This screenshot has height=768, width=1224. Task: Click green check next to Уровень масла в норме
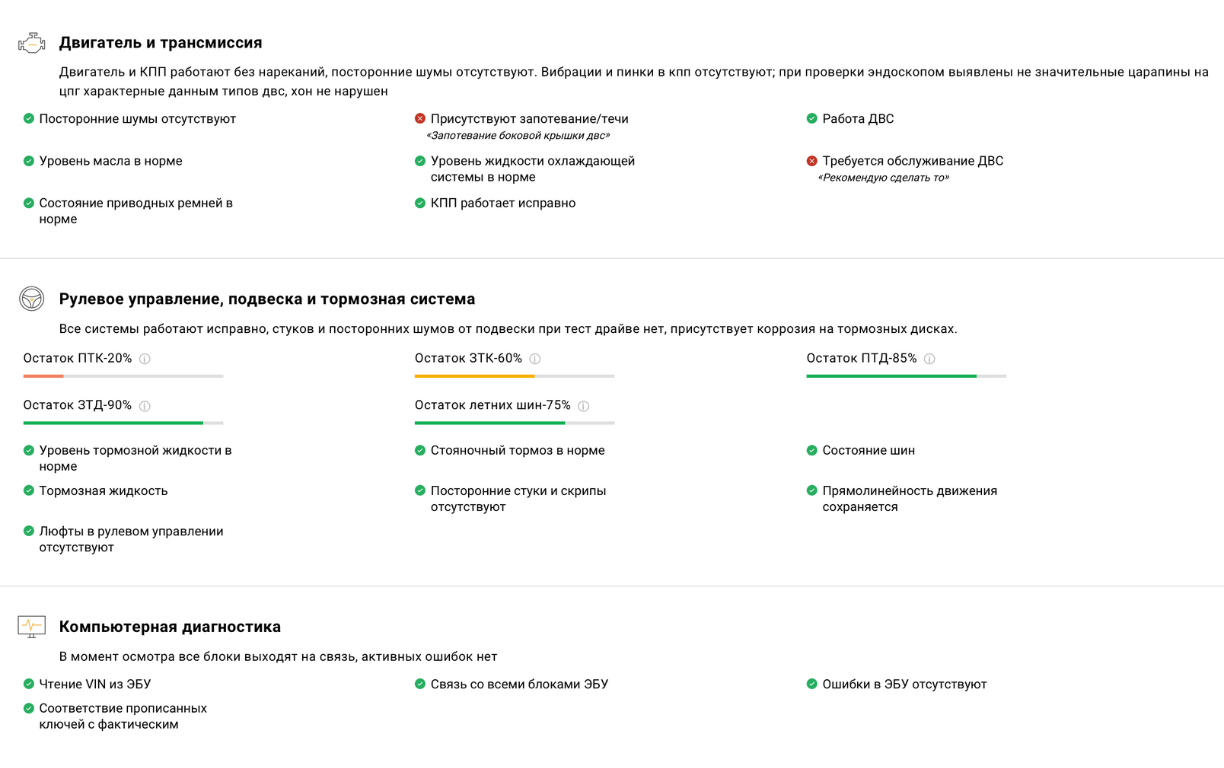pos(29,161)
